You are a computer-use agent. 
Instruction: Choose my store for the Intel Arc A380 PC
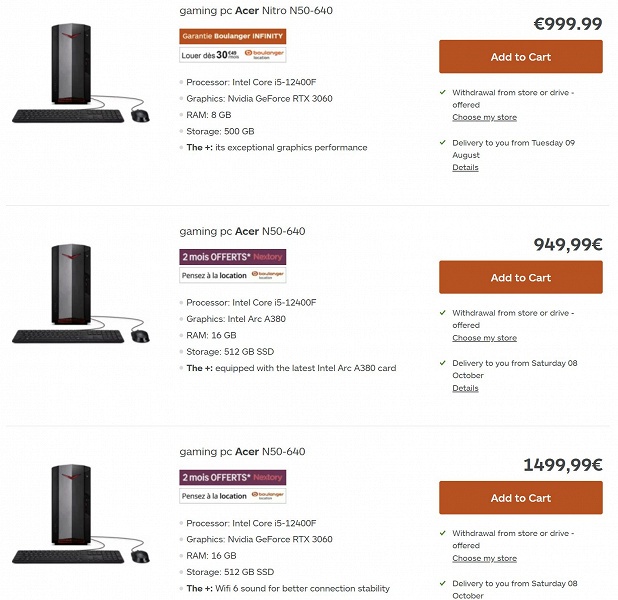point(484,338)
